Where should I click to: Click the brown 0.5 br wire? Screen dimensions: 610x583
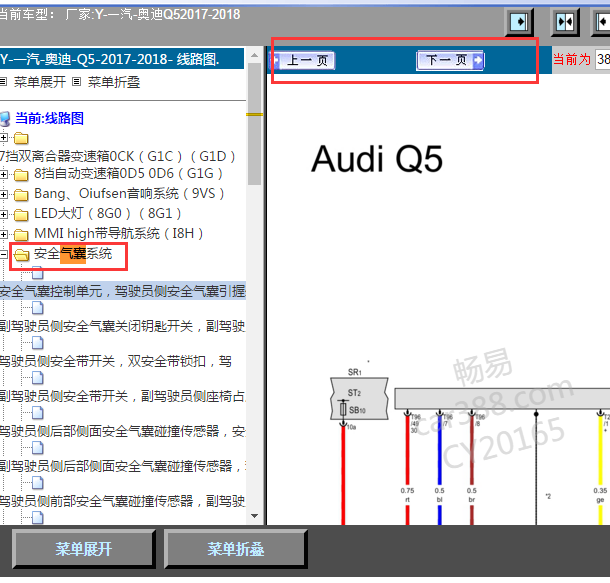472,451
